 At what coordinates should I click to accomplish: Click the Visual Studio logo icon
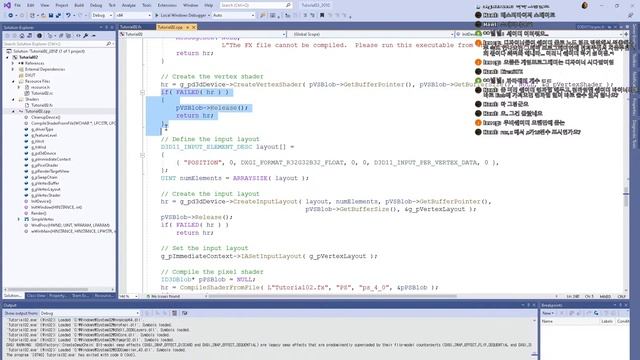[7, 5]
